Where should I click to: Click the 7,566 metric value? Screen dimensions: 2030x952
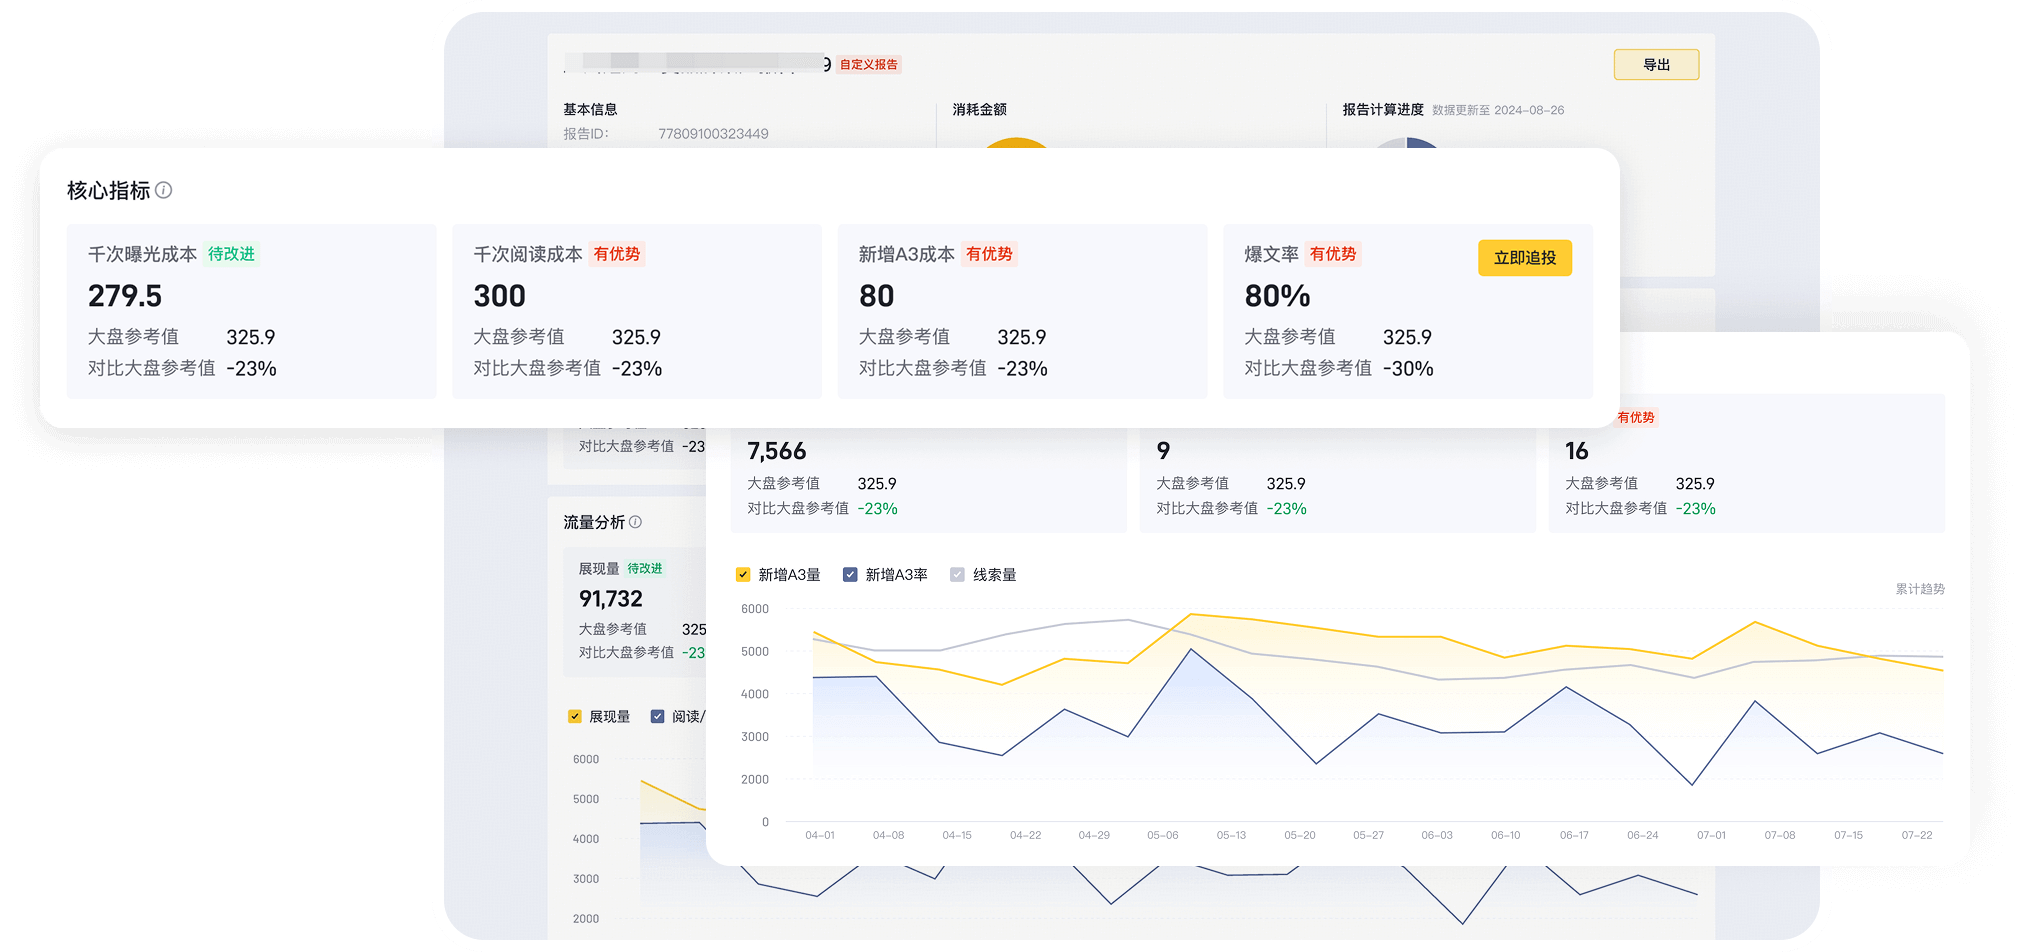(x=777, y=451)
